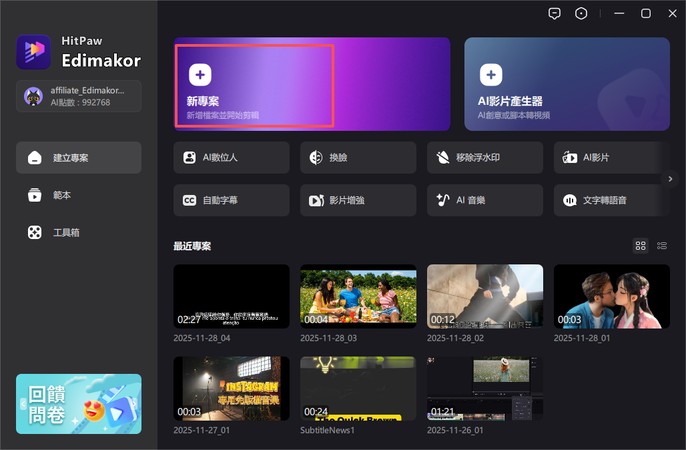Switch recent projects to list view
Screen dimensions: 686x450
[662, 246]
